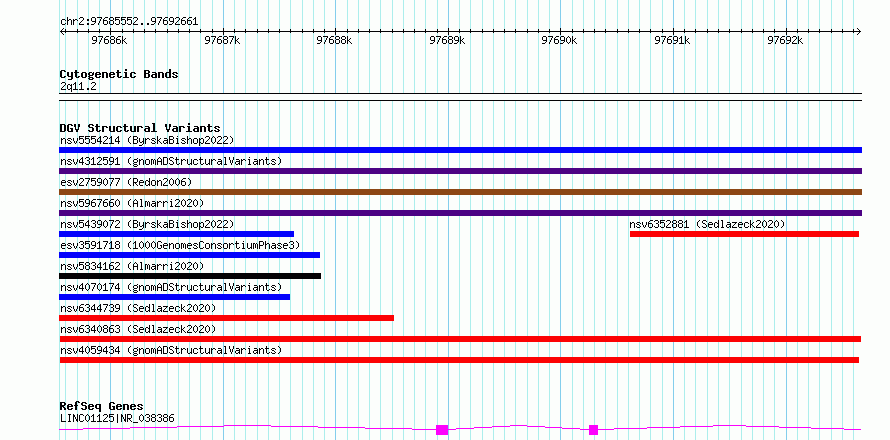
Task: Select the esv3591718 (1000GenomesConsortiumPhase3) label
Action: coord(180,245)
